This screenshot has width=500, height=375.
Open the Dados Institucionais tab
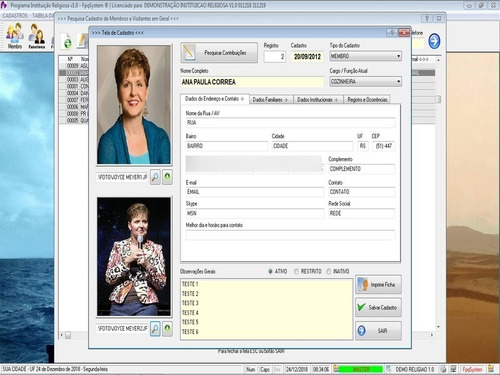318,100
